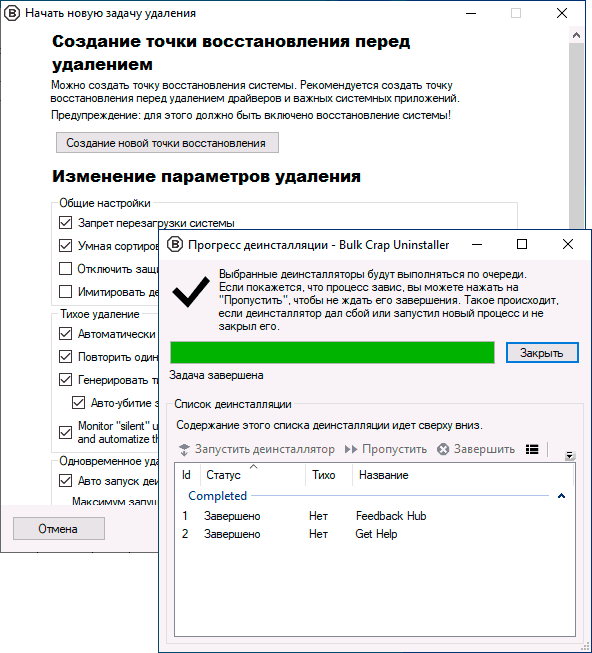Toggle Авто запуск checkbox
The image size is (592, 653).
click(x=65, y=481)
